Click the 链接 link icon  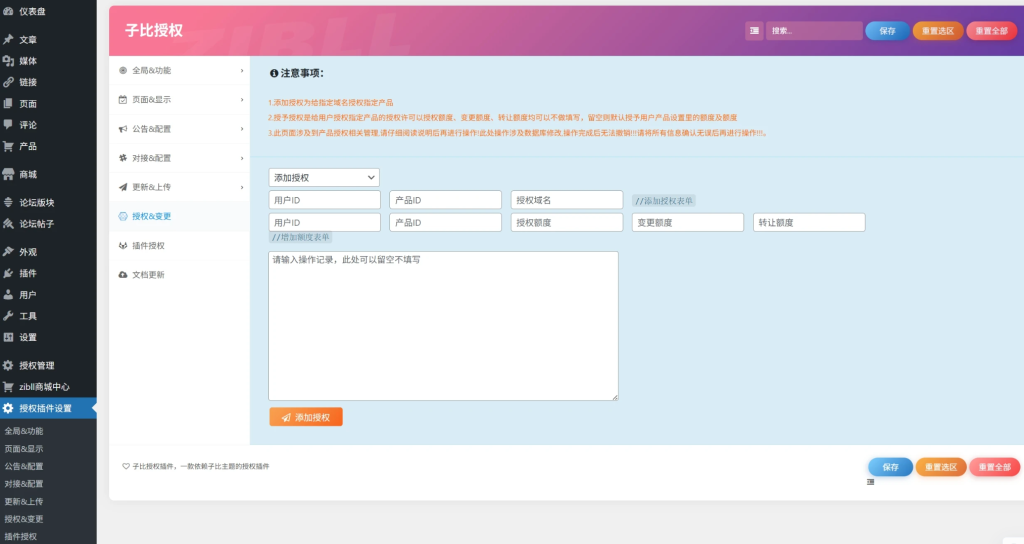click(8, 82)
